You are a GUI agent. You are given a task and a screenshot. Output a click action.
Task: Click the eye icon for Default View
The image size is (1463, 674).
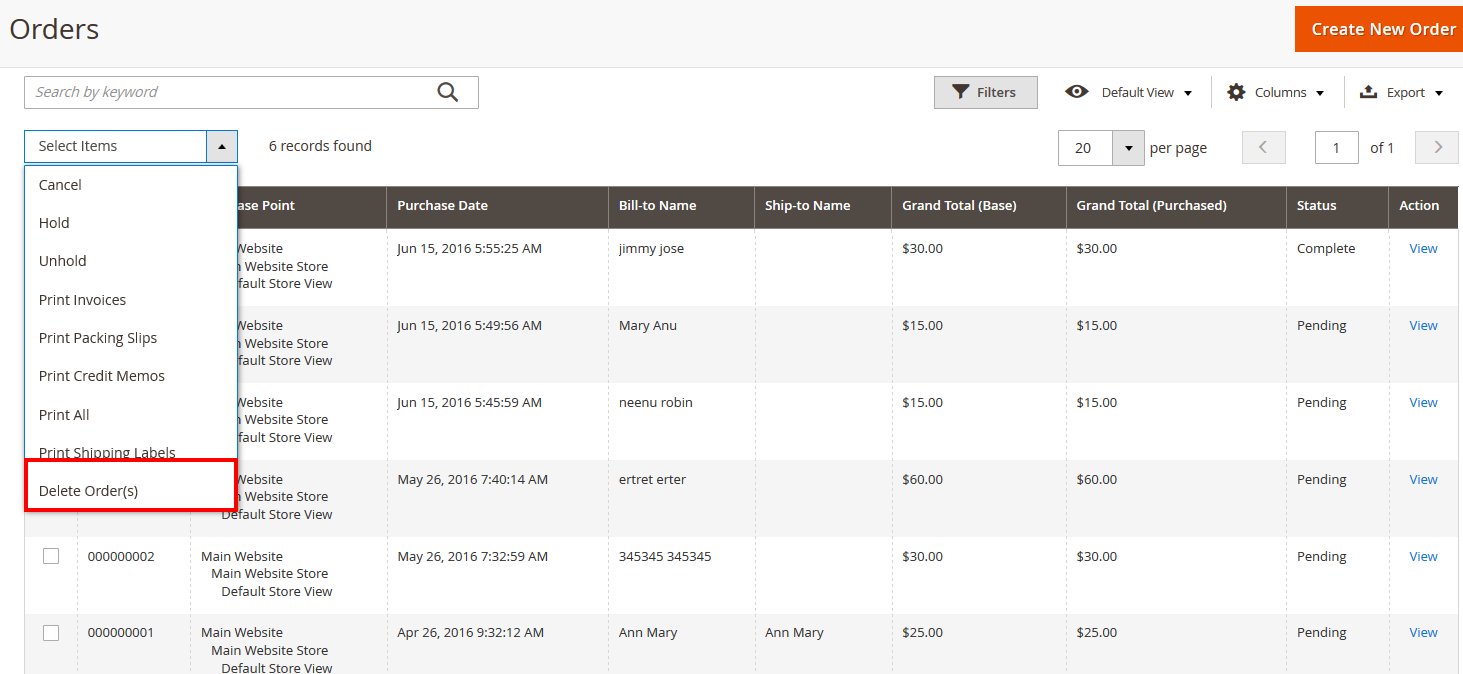1076,92
